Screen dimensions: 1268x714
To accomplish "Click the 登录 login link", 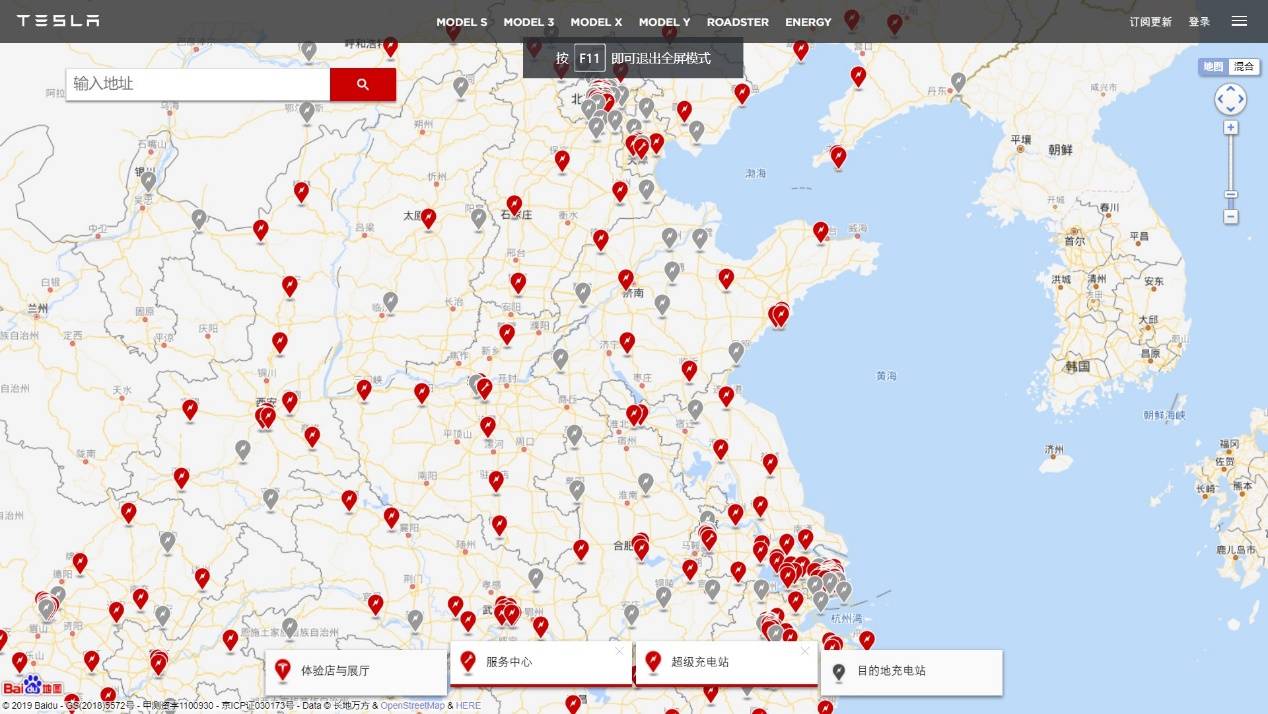I will (1199, 22).
